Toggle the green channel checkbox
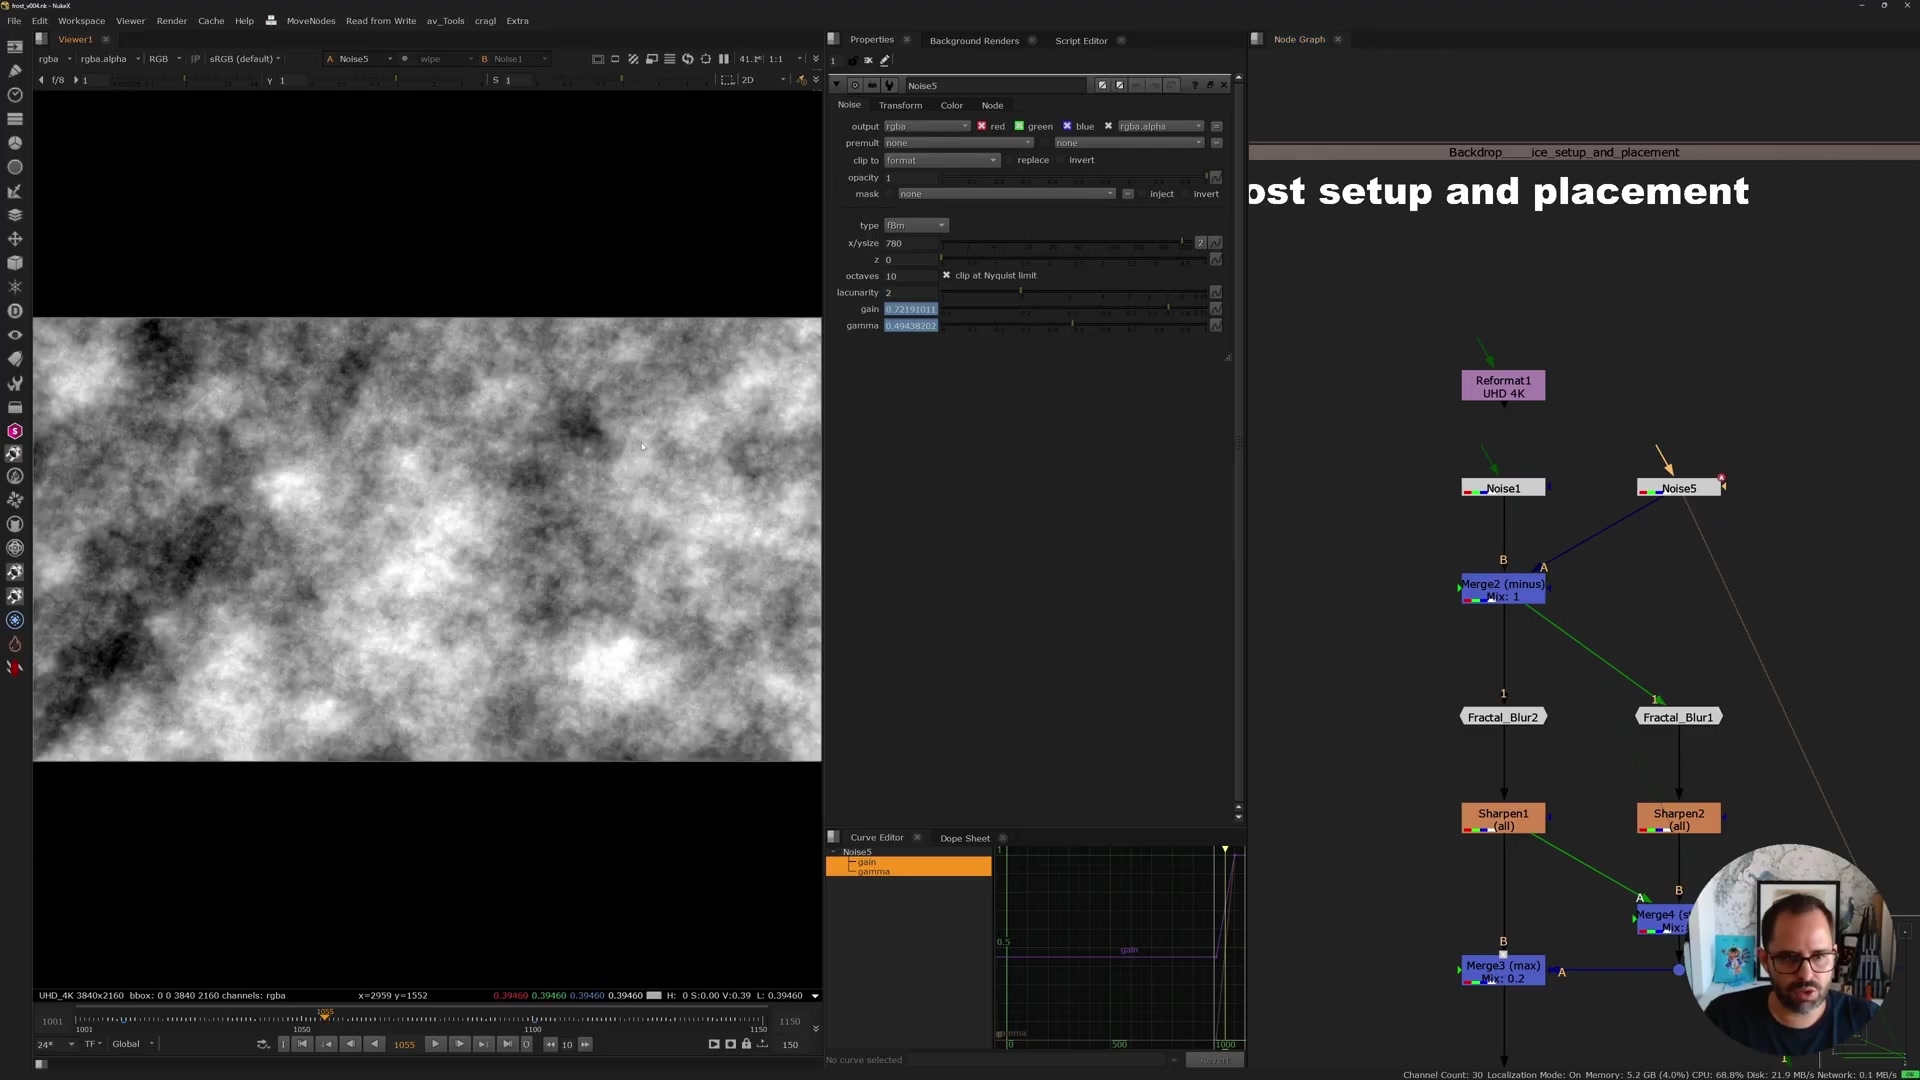Image resolution: width=1920 pixels, height=1080 pixels. 1019,126
